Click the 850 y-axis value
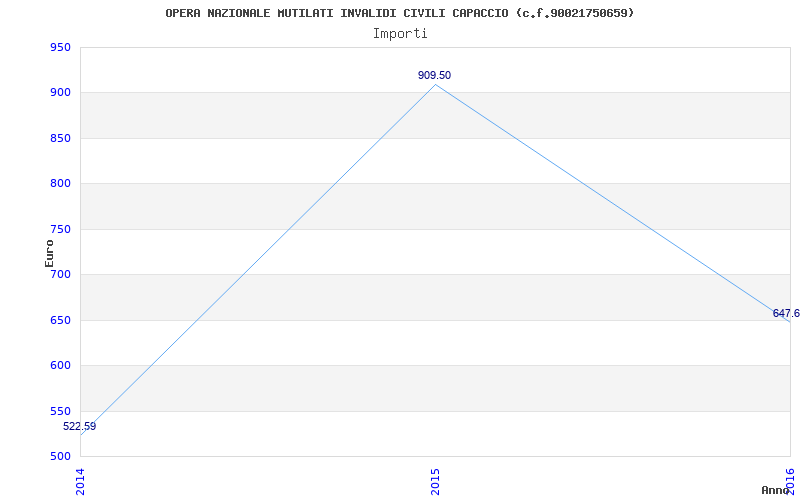Image resolution: width=800 pixels, height=500 pixels. [x=60, y=138]
